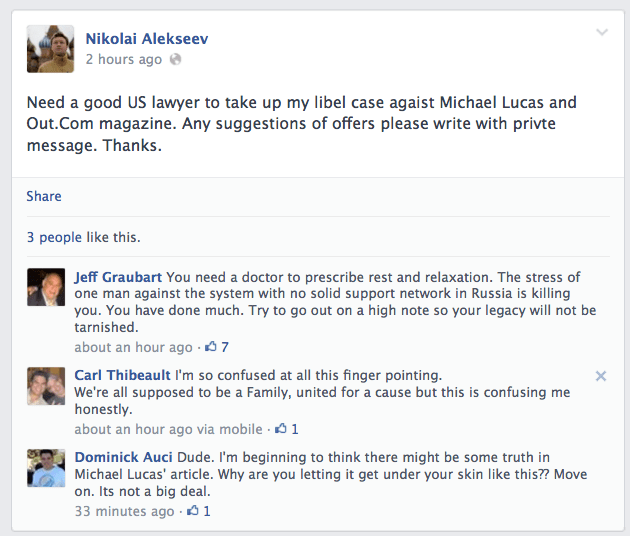The width and height of the screenshot is (630, 536).
Task: Click 'about an hour ago via mobile' timestamp
Action: (168, 429)
